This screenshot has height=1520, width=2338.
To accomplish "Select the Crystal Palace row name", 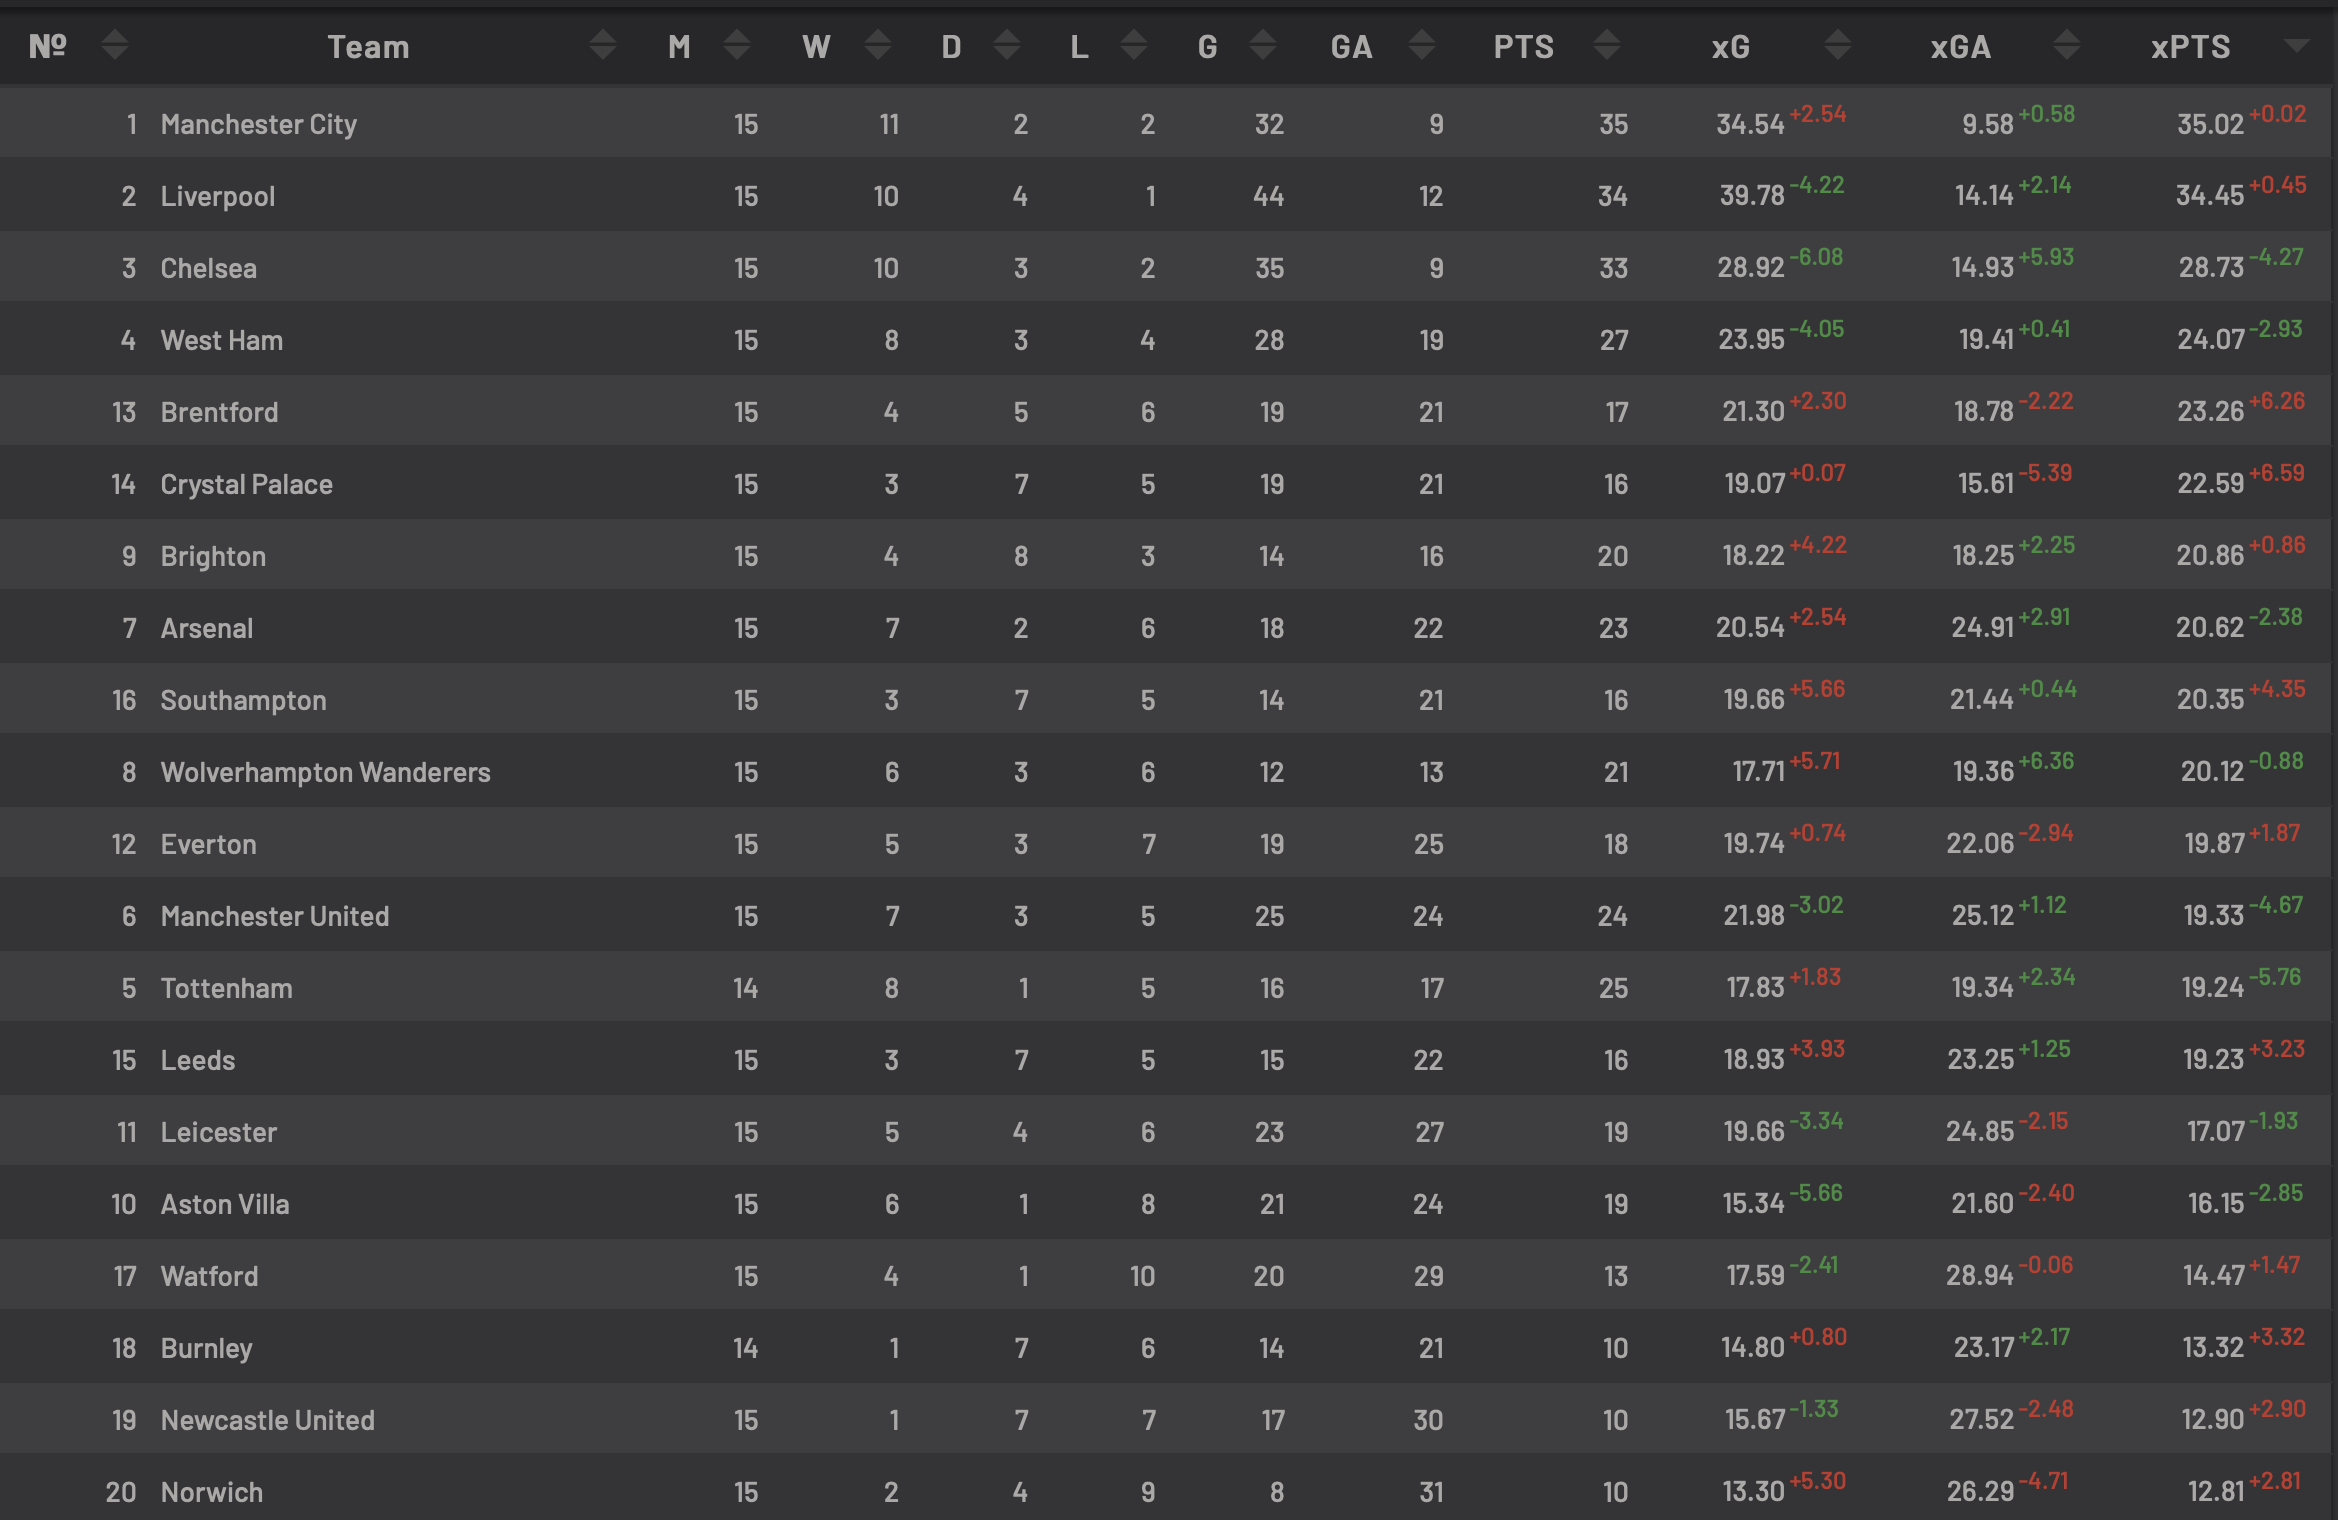I will click(x=246, y=484).
